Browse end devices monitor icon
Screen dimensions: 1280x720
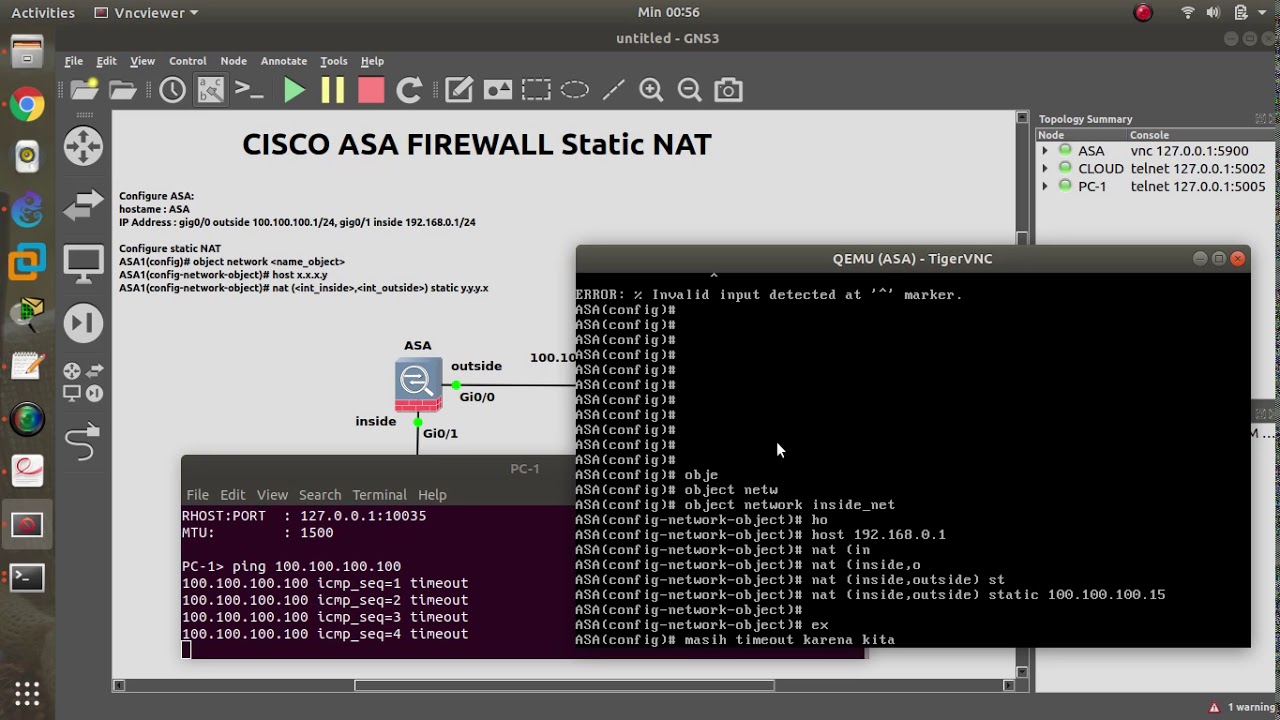coord(83,264)
